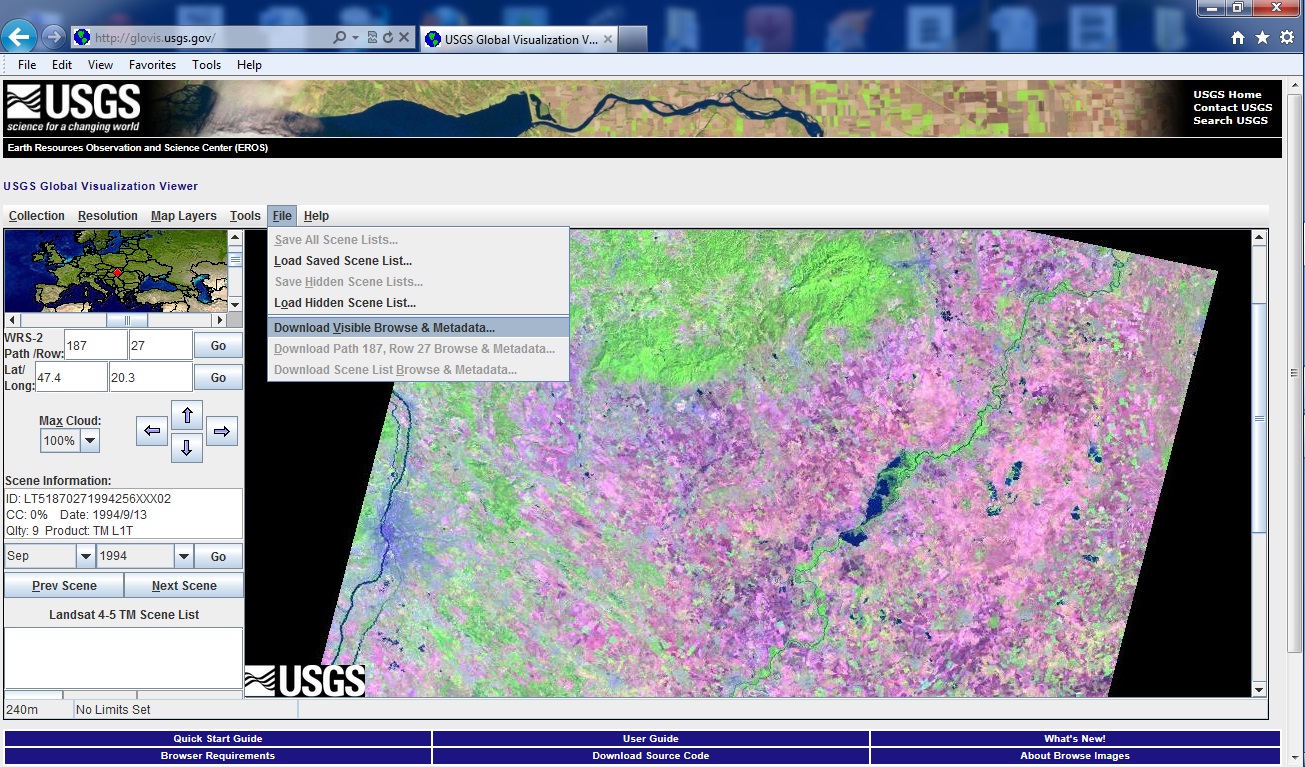This screenshot has width=1305, height=767.
Task: Open browser Favorites star icon
Action: tap(1262, 38)
